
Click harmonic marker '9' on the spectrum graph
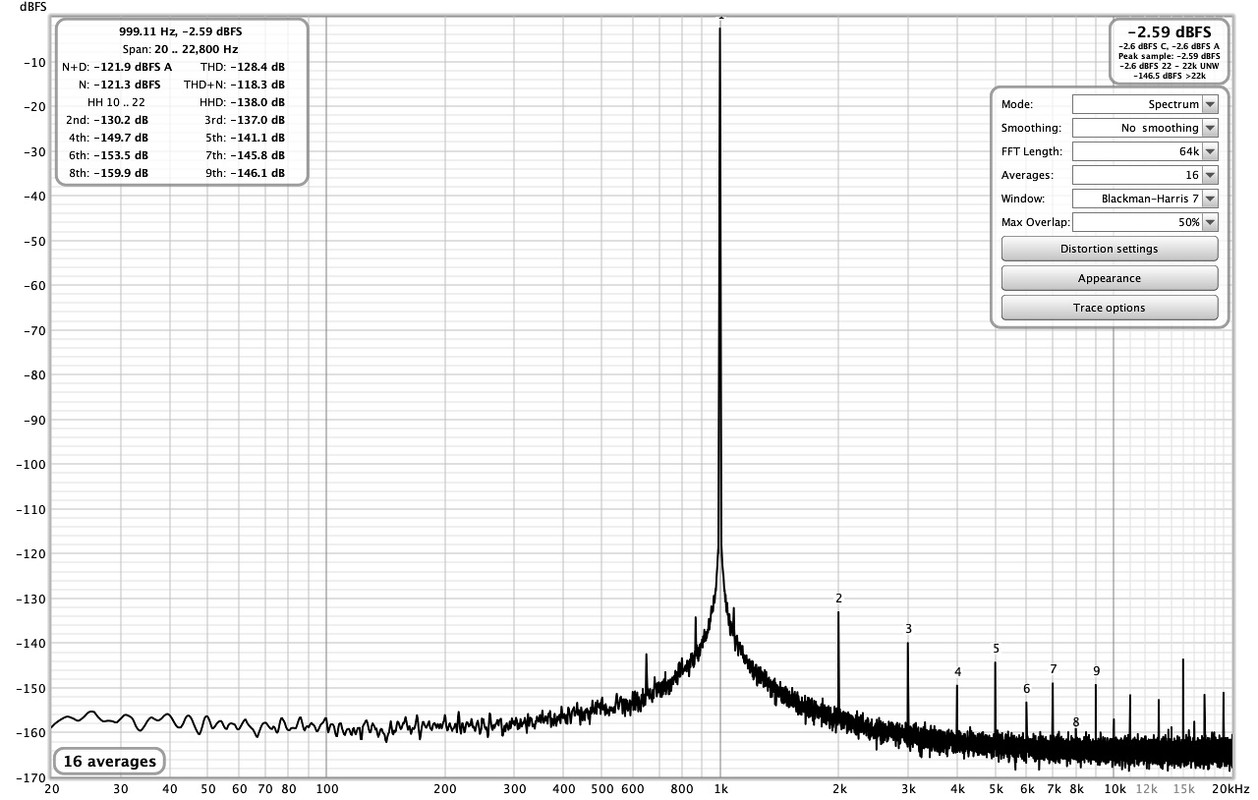tap(1096, 671)
